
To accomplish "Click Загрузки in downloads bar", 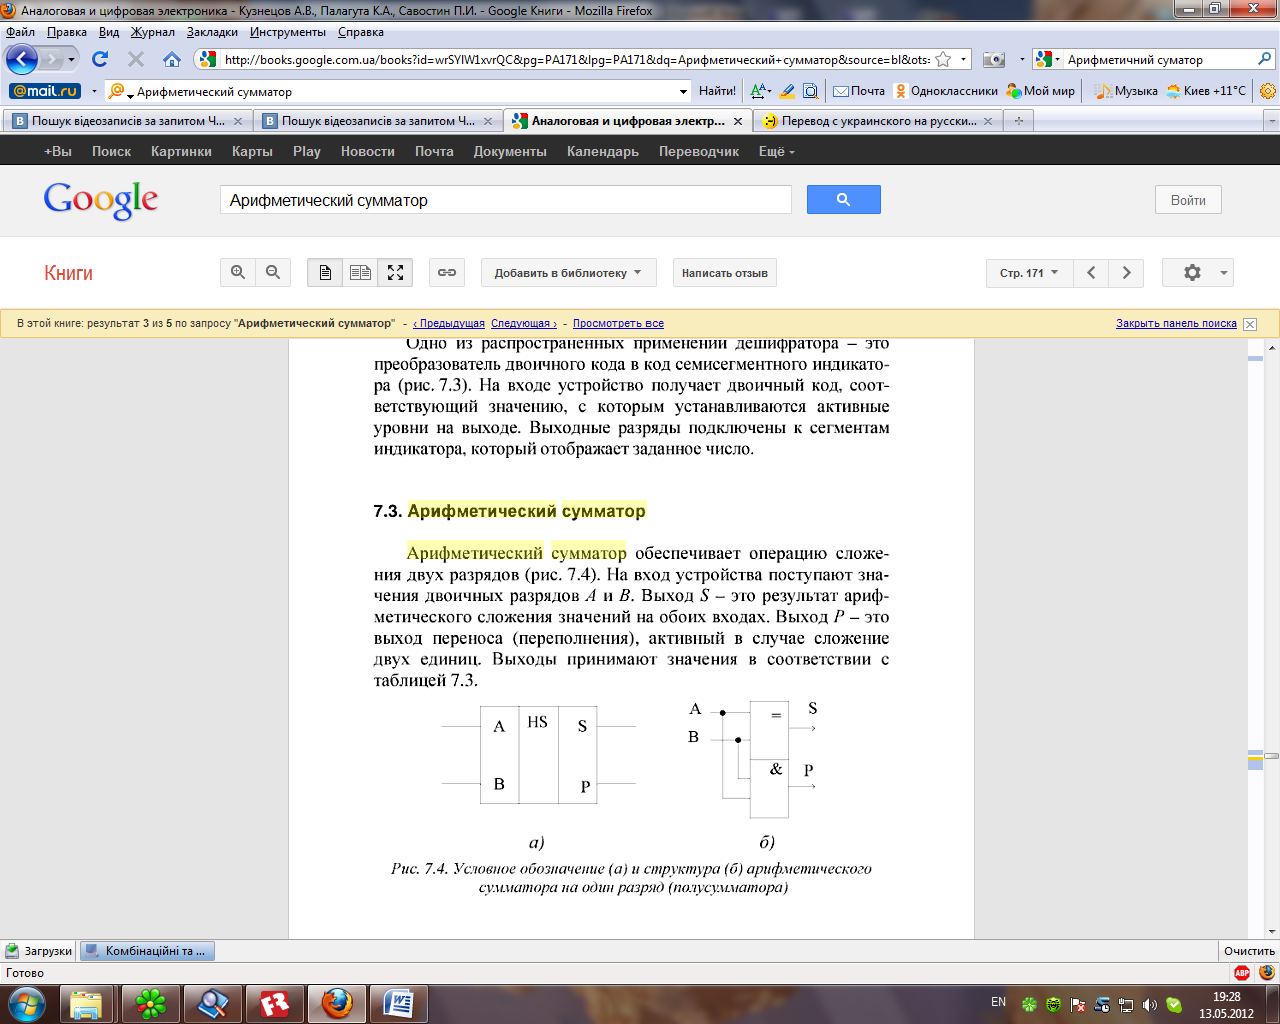I will (x=39, y=951).
